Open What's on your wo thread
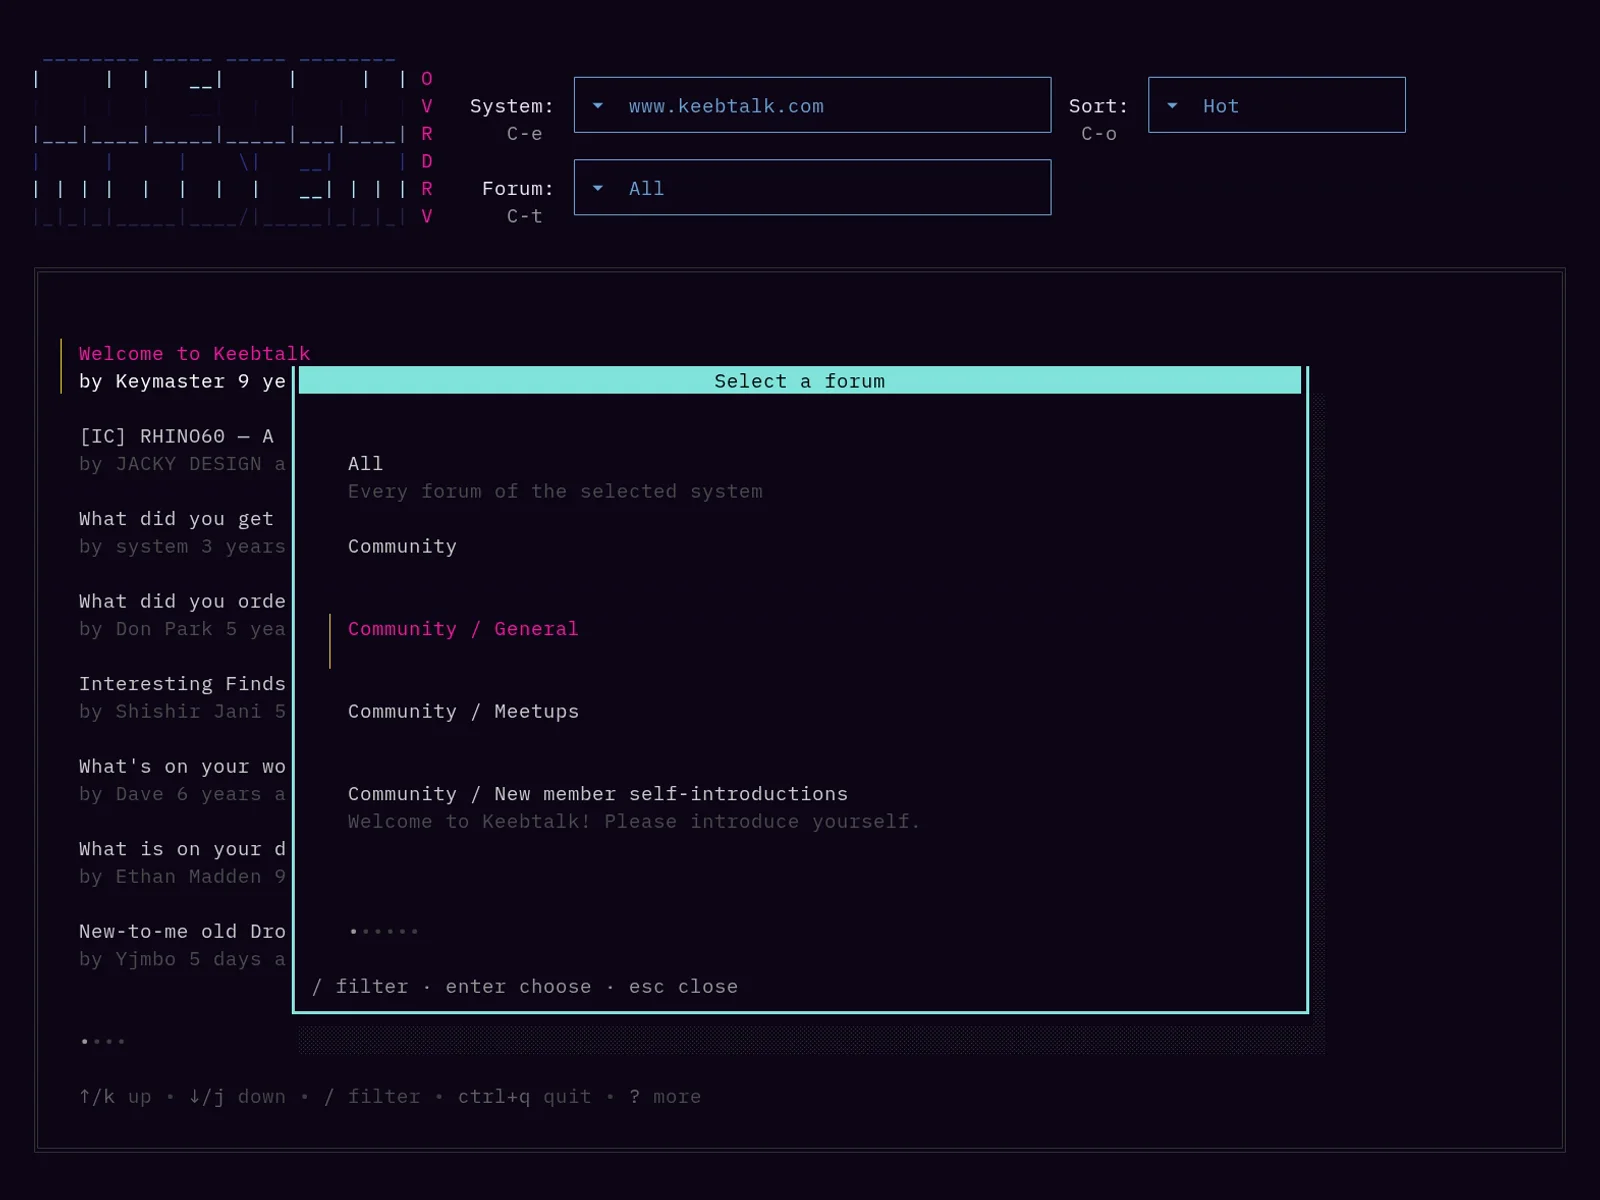This screenshot has height=1200, width=1600. pyautogui.click(x=182, y=766)
